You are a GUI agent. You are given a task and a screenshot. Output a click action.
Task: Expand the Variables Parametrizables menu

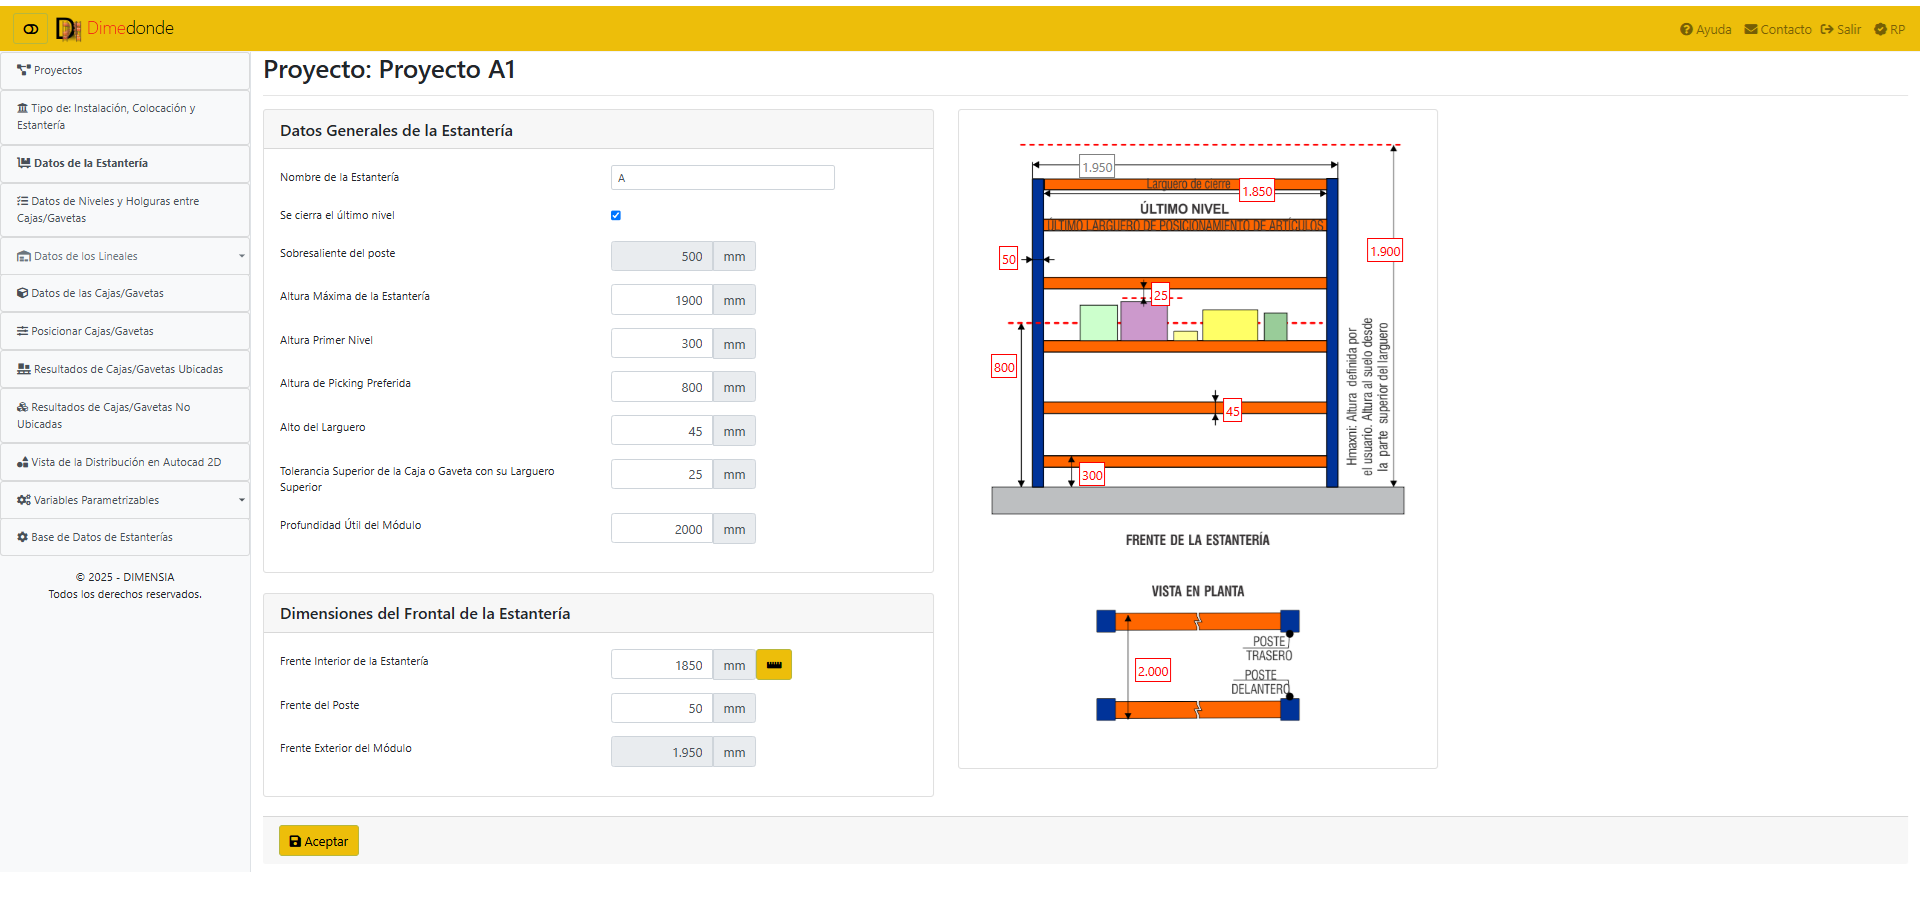point(125,500)
